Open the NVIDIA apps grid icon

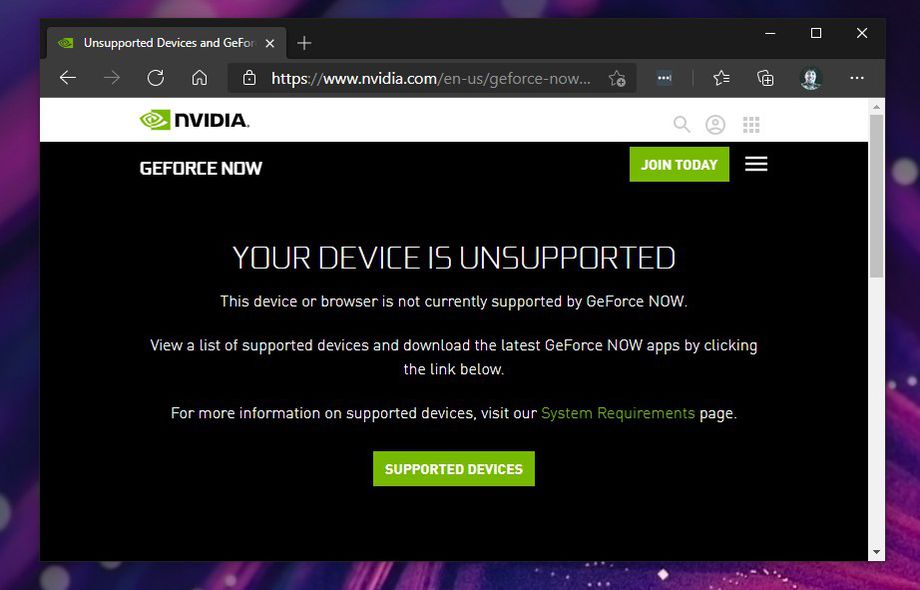coord(751,124)
